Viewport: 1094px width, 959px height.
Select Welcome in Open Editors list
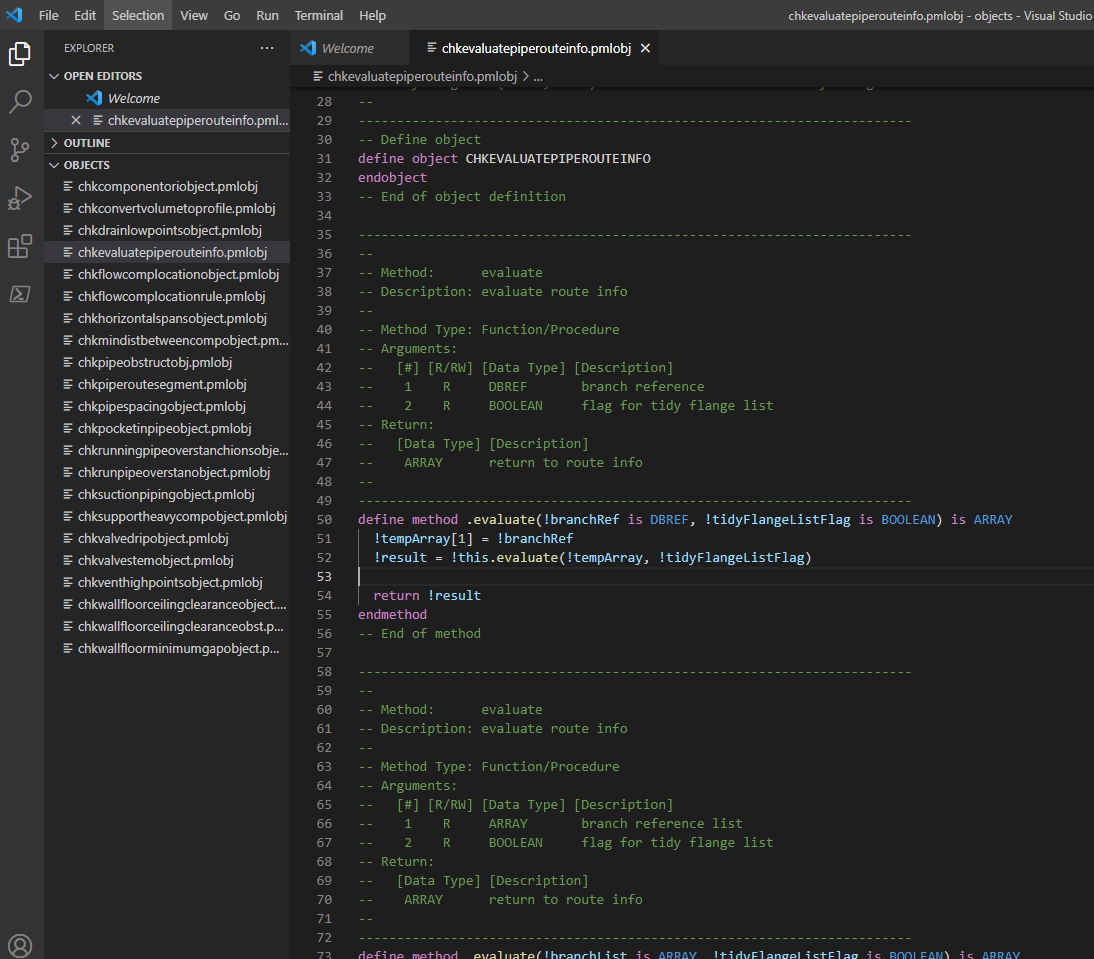(x=134, y=98)
